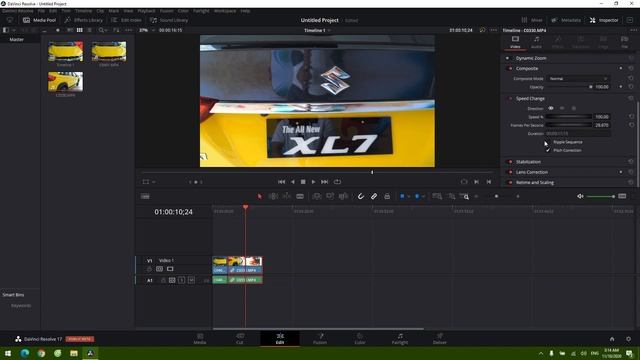Image resolution: width=640 pixels, height=360 pixels.
Task: Switch media pool to list view
Action: pos(89,30)
